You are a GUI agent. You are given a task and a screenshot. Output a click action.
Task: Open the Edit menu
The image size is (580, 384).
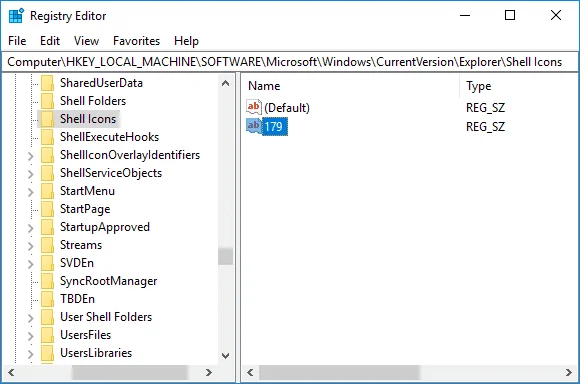coord(50,41)
